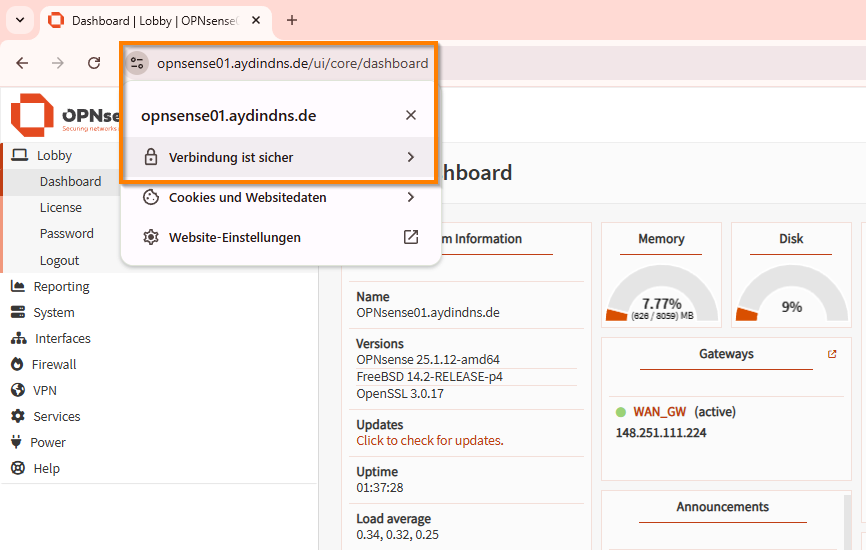Image resolution: width=866 pixels, height=550 pixels.
Task: Expand the Help menu
Action: pyautogui.click(x=46, y=468)
